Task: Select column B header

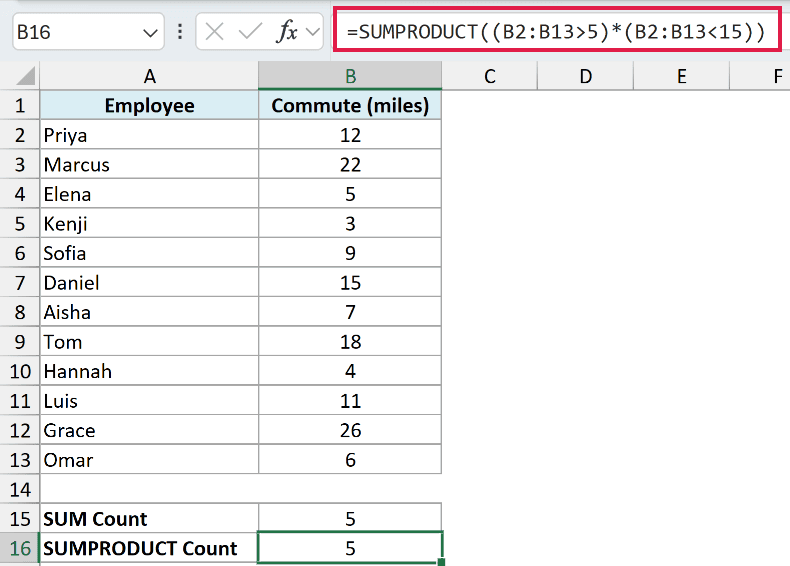Action: point(350,76)
